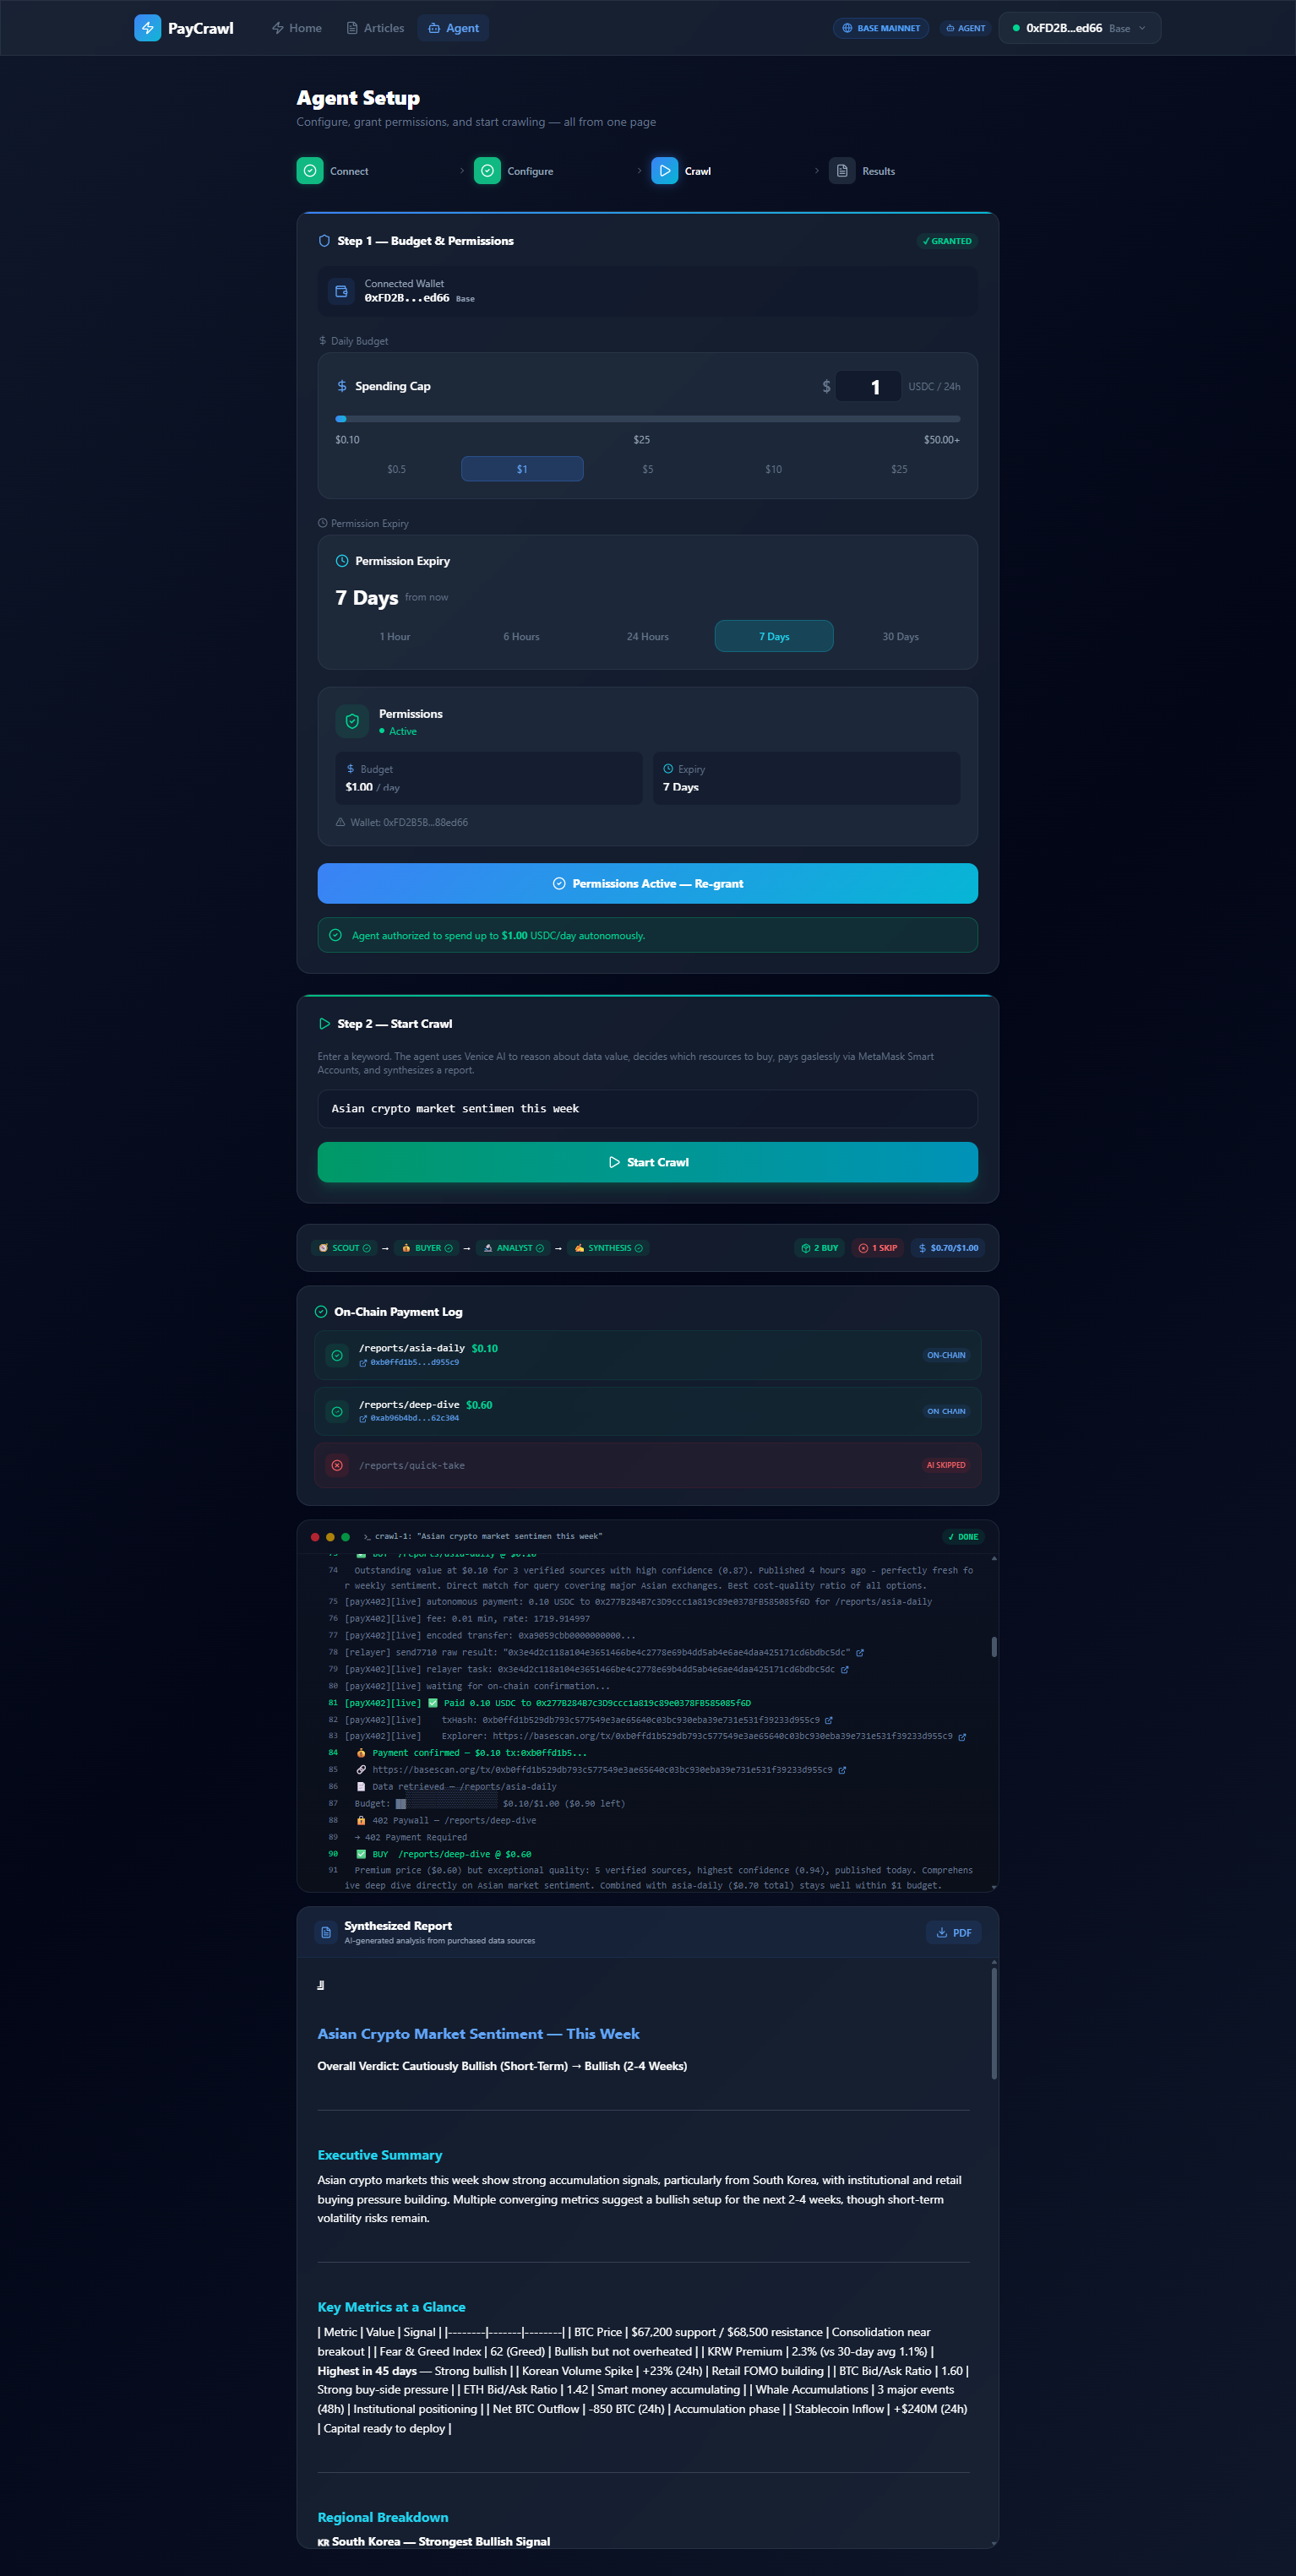Screen dimensions: 1296x2576
Task: Click the dollar icon beside Spending Cap
Action: pos(342,386)
